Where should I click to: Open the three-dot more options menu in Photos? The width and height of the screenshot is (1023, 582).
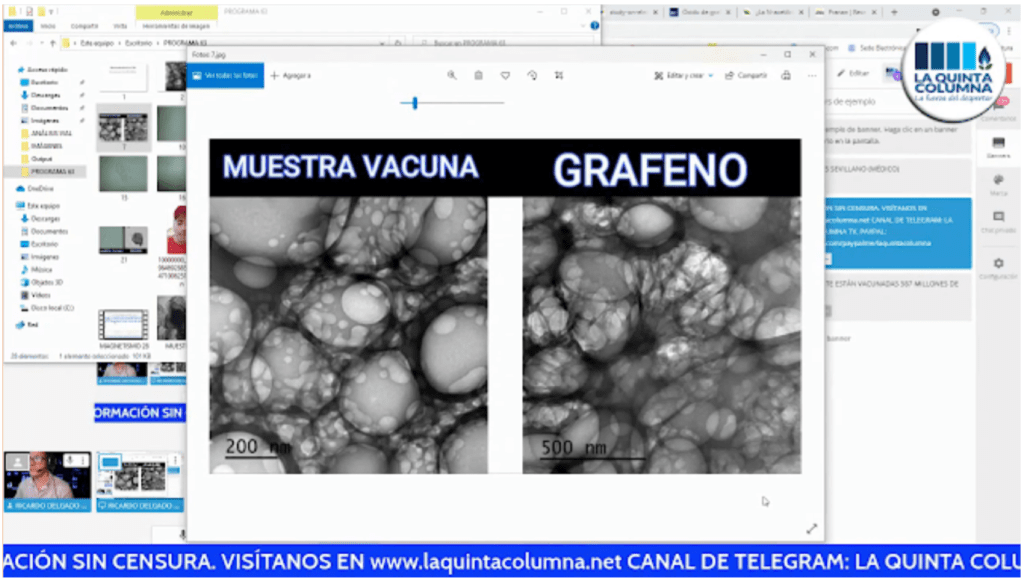812,75
